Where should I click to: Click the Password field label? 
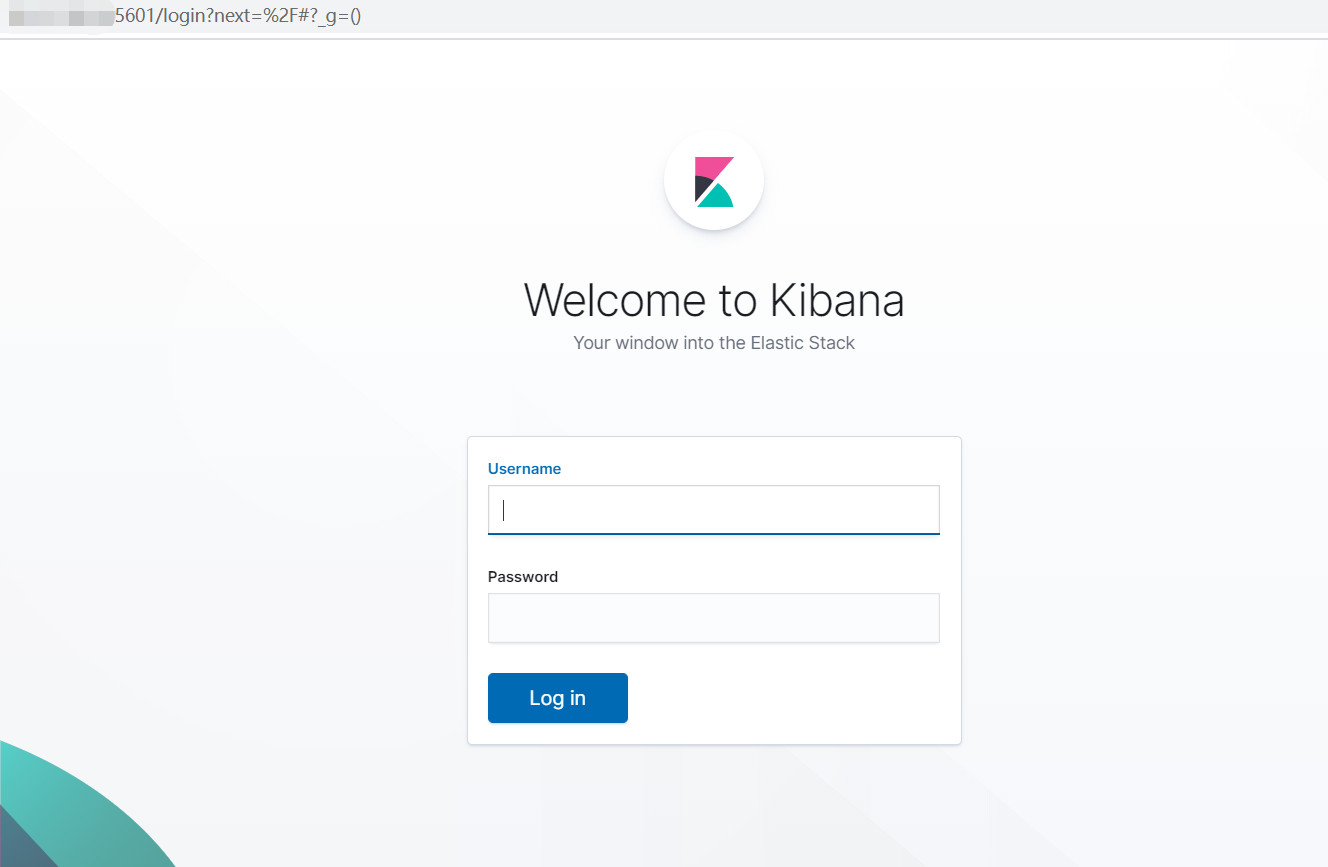pyautogui.click(x=523, y=577)
